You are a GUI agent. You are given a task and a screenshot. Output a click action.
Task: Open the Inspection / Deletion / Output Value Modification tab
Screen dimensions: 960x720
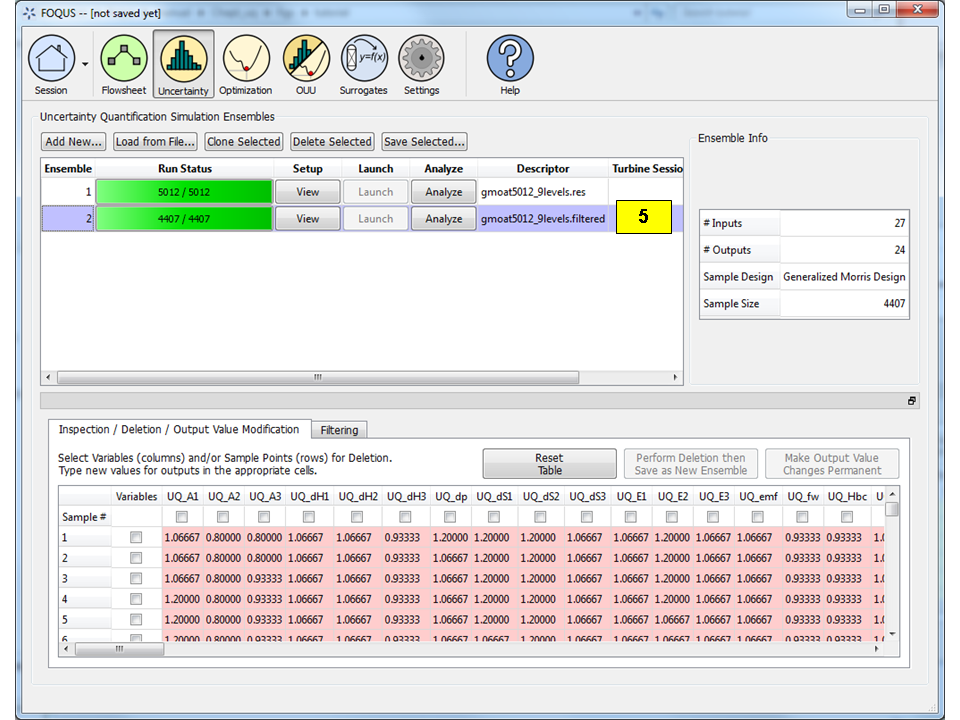[178, 429]
